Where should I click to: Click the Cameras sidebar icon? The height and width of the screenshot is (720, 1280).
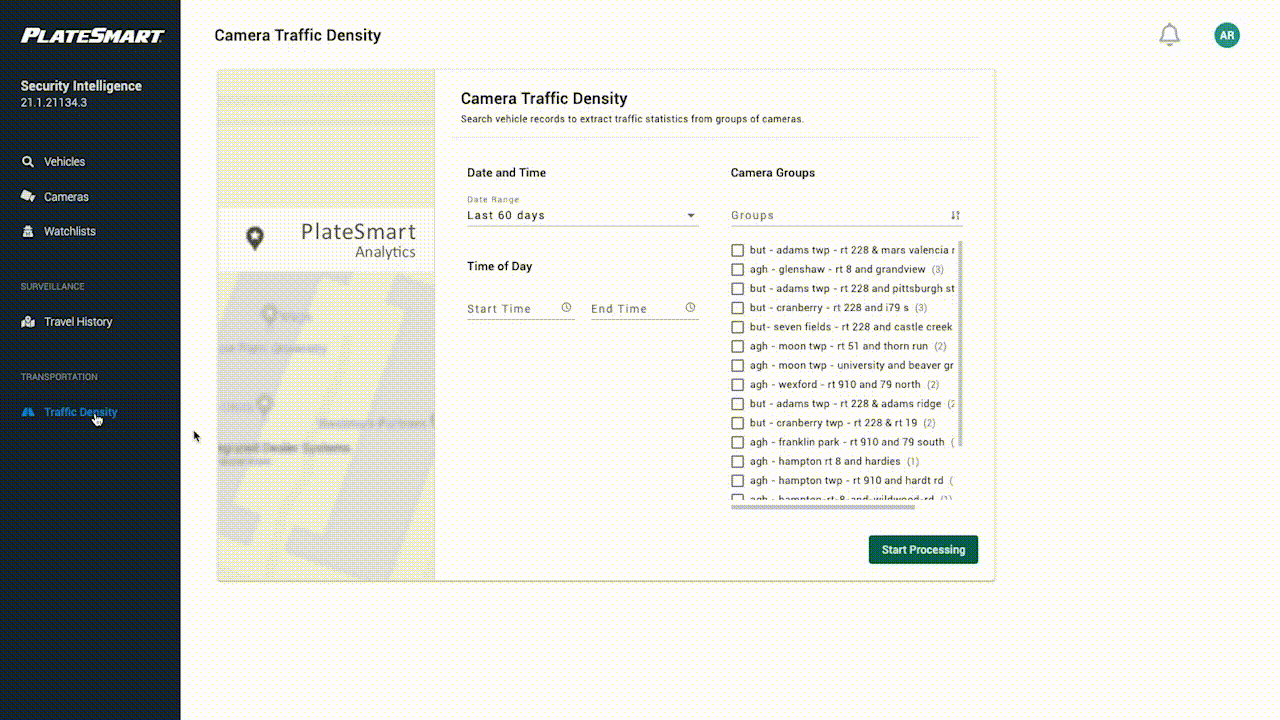(x=28, y=197)
